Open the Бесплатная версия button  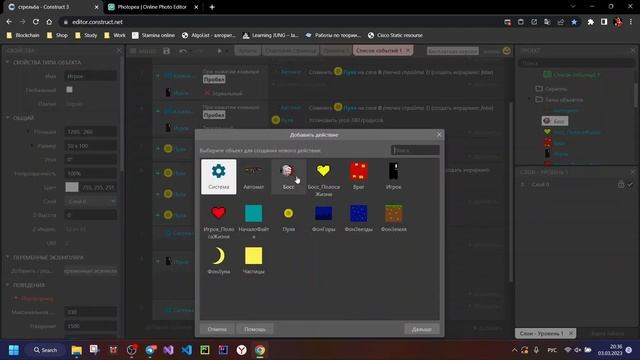(x=452, y=51)
